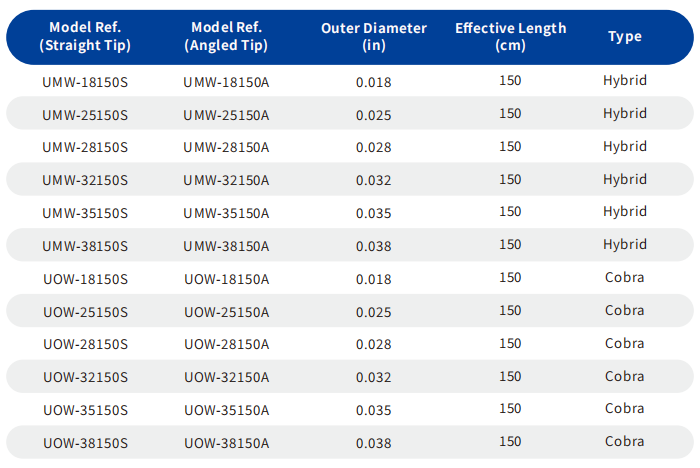Select UOW-25150A in the table
This screenshot has width=700, height=468.
[226, 311]
